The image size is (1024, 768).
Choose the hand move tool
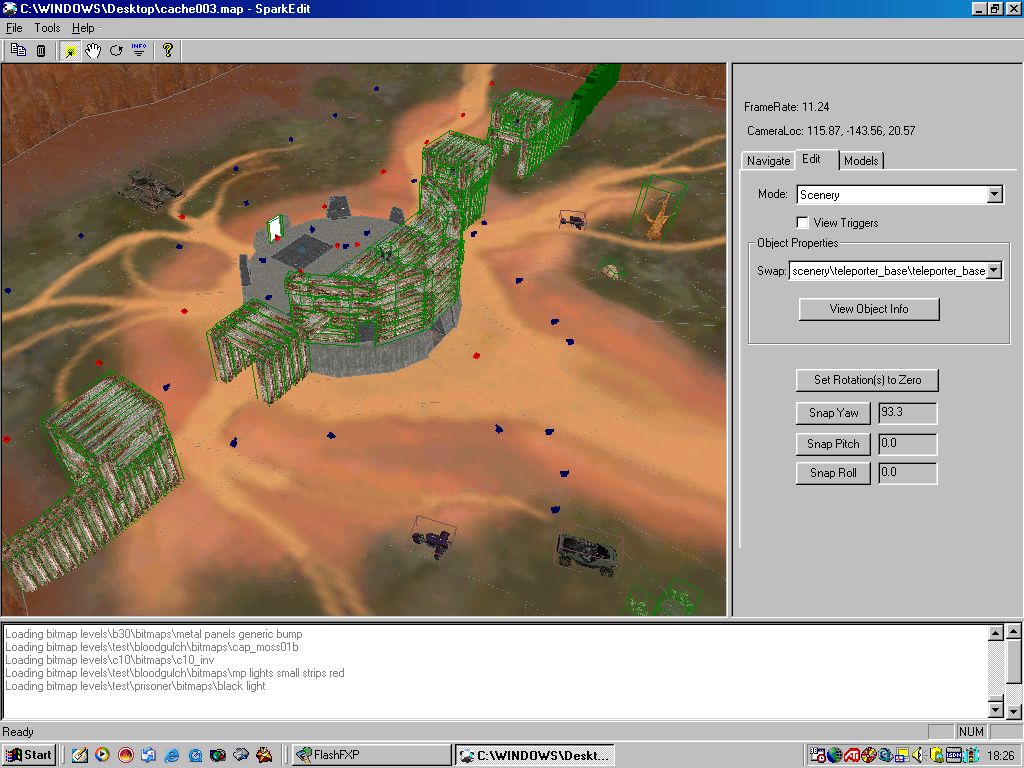(93, 50)
